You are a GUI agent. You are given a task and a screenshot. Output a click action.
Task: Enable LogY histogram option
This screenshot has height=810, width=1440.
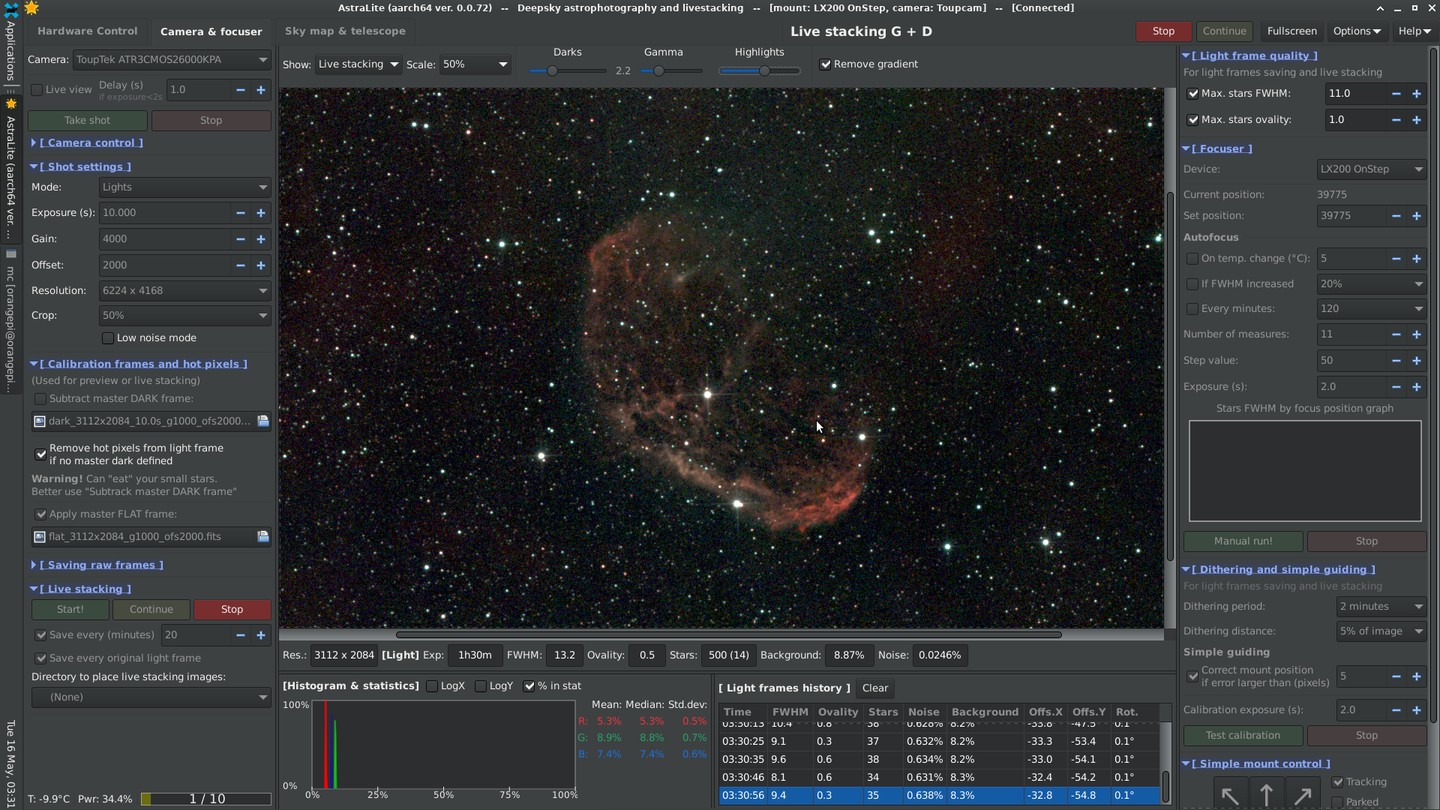coord(481,686)
